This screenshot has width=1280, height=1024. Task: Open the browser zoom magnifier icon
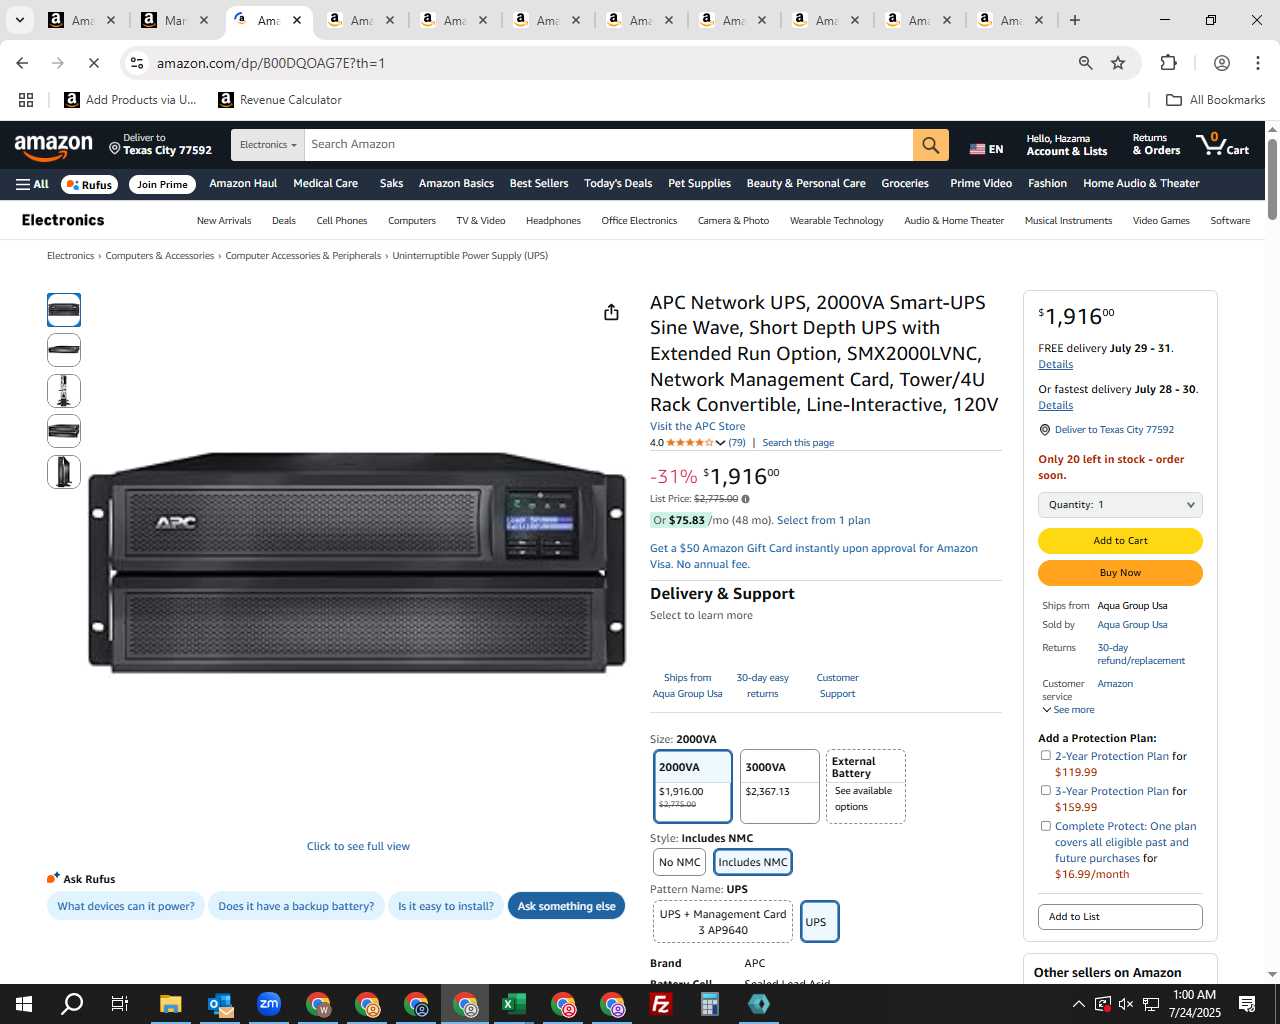(x=1085, y=63)
